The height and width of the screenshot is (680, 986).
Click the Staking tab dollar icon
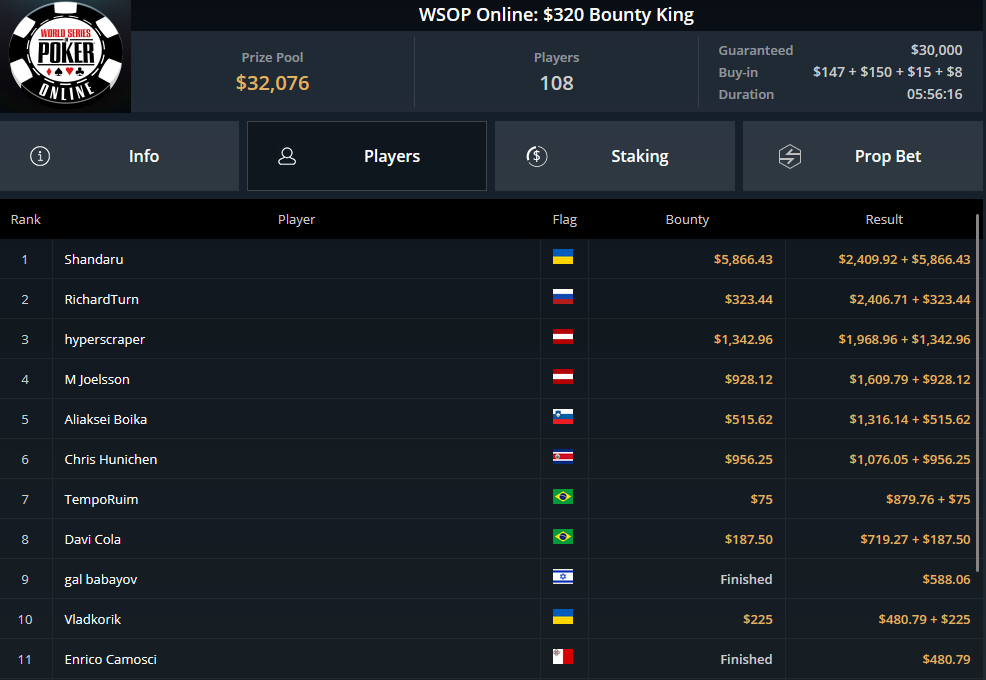536,156
